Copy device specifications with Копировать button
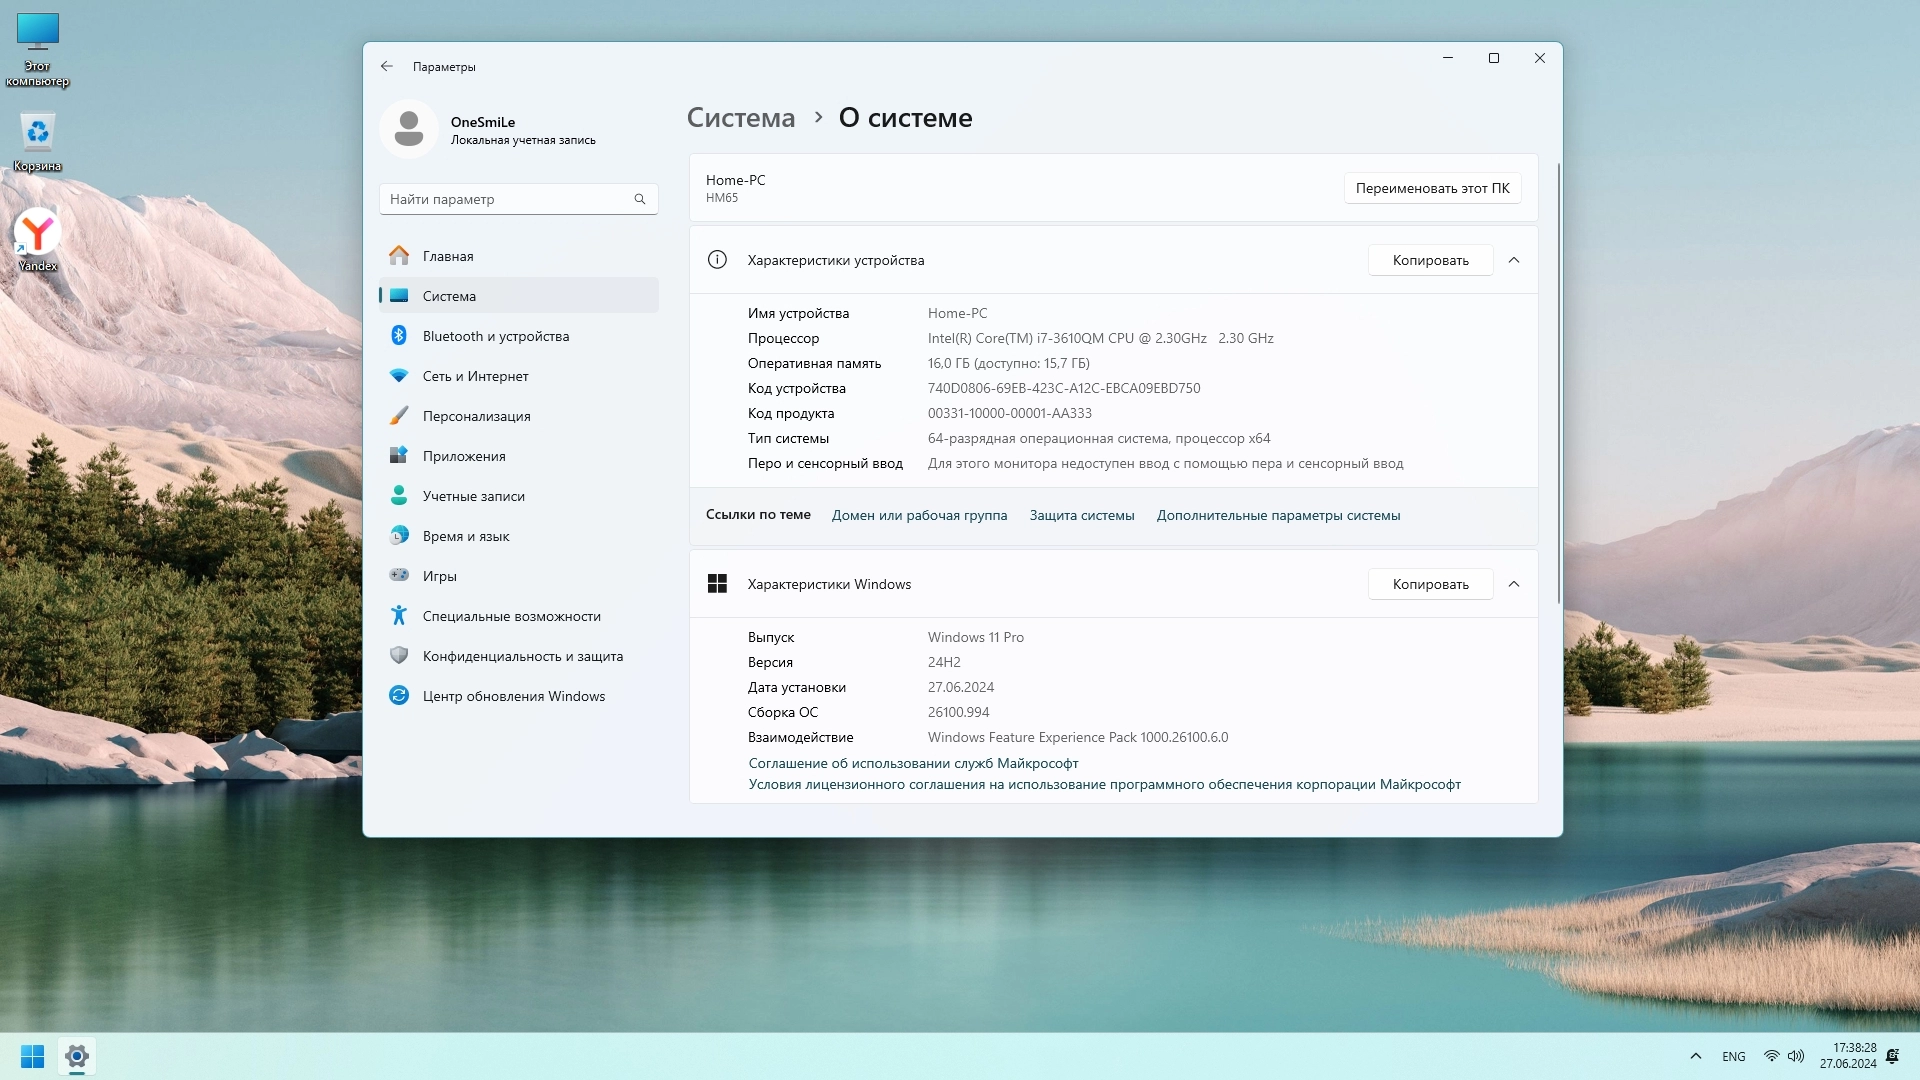This screenshot has height=1080, width=1920. click(x=1430, y=260)
